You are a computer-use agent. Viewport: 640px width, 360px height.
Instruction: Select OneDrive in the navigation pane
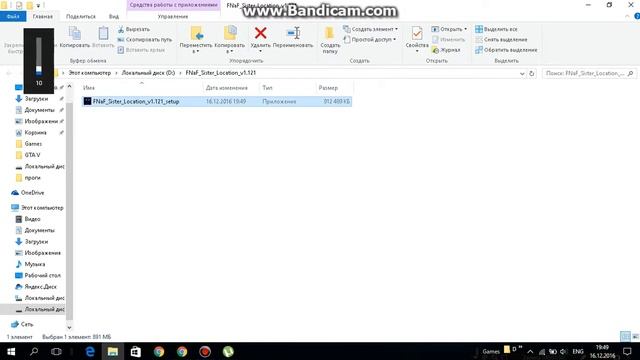pyautogui.click(x=32, y=193)
